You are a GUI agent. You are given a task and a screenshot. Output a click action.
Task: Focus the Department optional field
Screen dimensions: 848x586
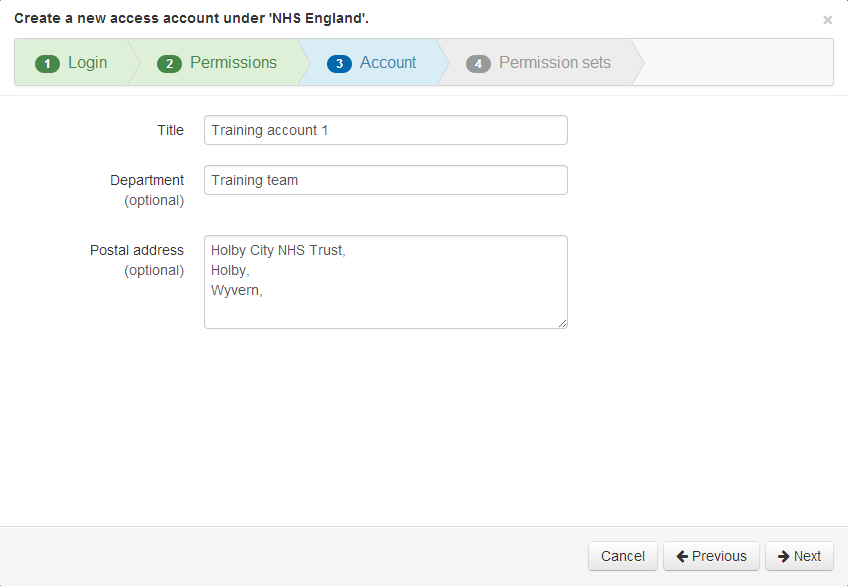[x=385, y=180]
